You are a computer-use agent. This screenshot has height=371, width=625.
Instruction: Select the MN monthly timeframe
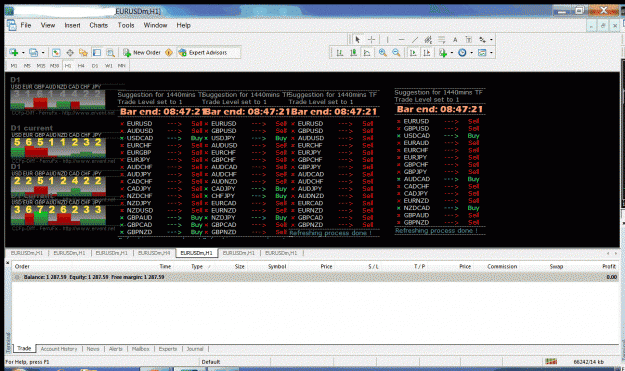coord(122,66)
